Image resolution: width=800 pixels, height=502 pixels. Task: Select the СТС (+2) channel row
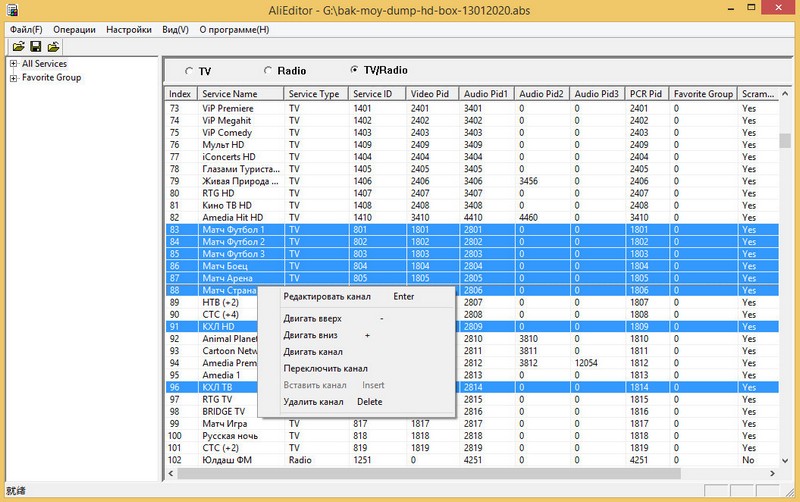[472, 448]
